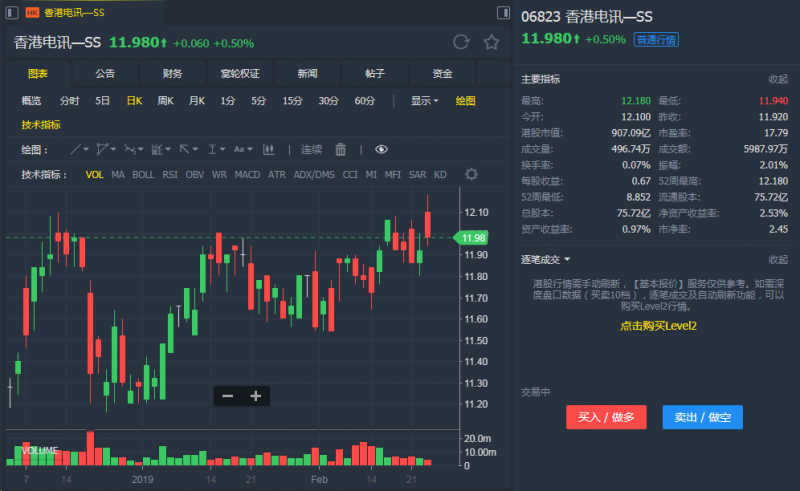Click the candlestick bar pattern icon
This screenshot has width=800, height=491.
click(x=268, y=150)
